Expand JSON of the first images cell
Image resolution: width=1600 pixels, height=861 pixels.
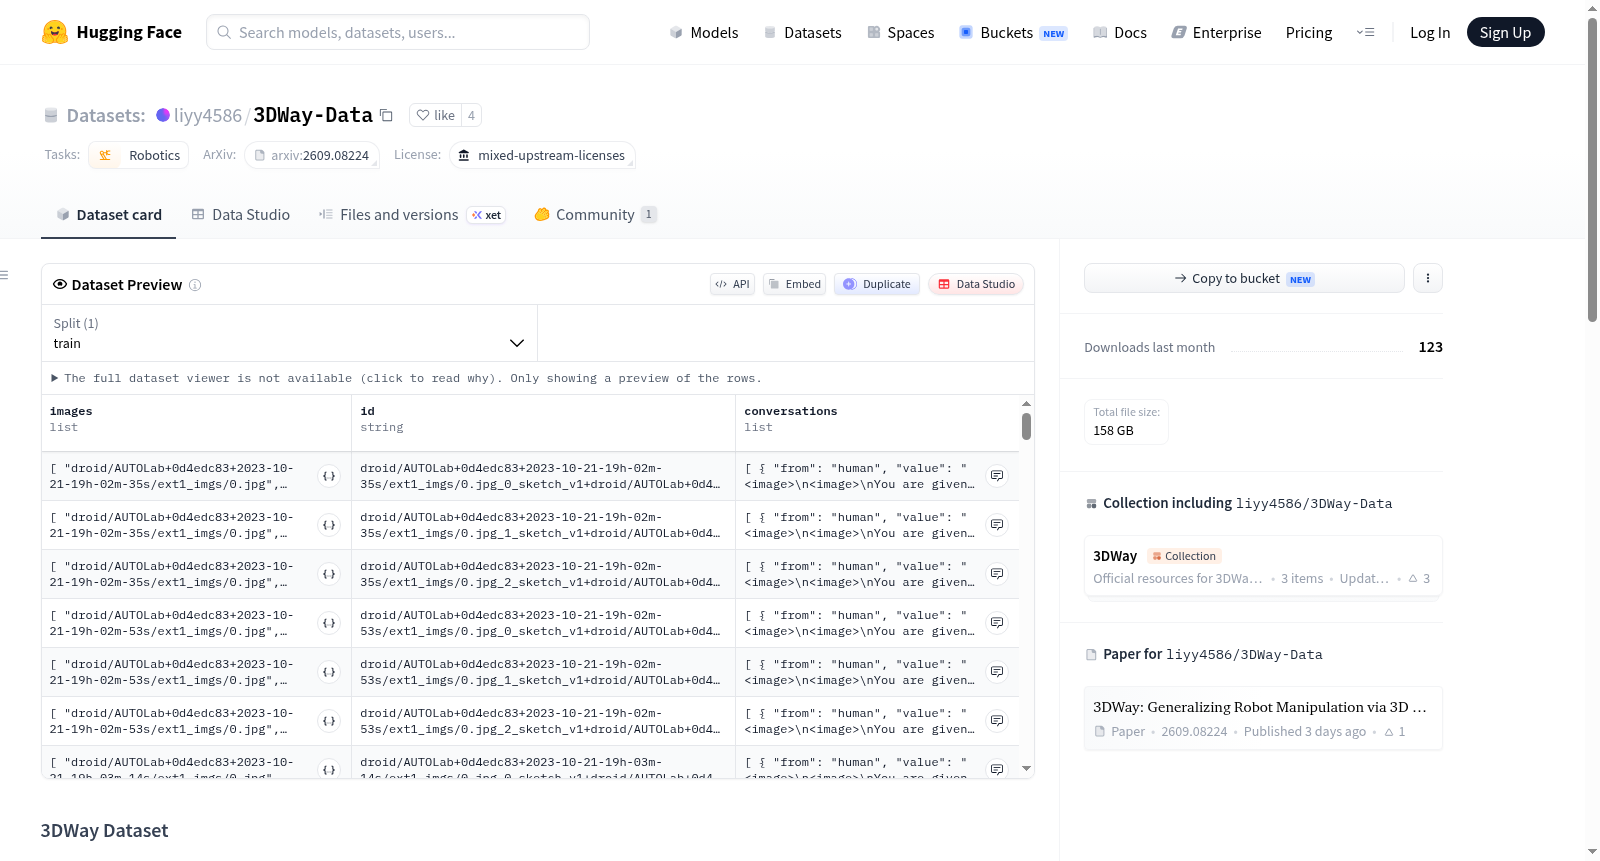[329, 476]
